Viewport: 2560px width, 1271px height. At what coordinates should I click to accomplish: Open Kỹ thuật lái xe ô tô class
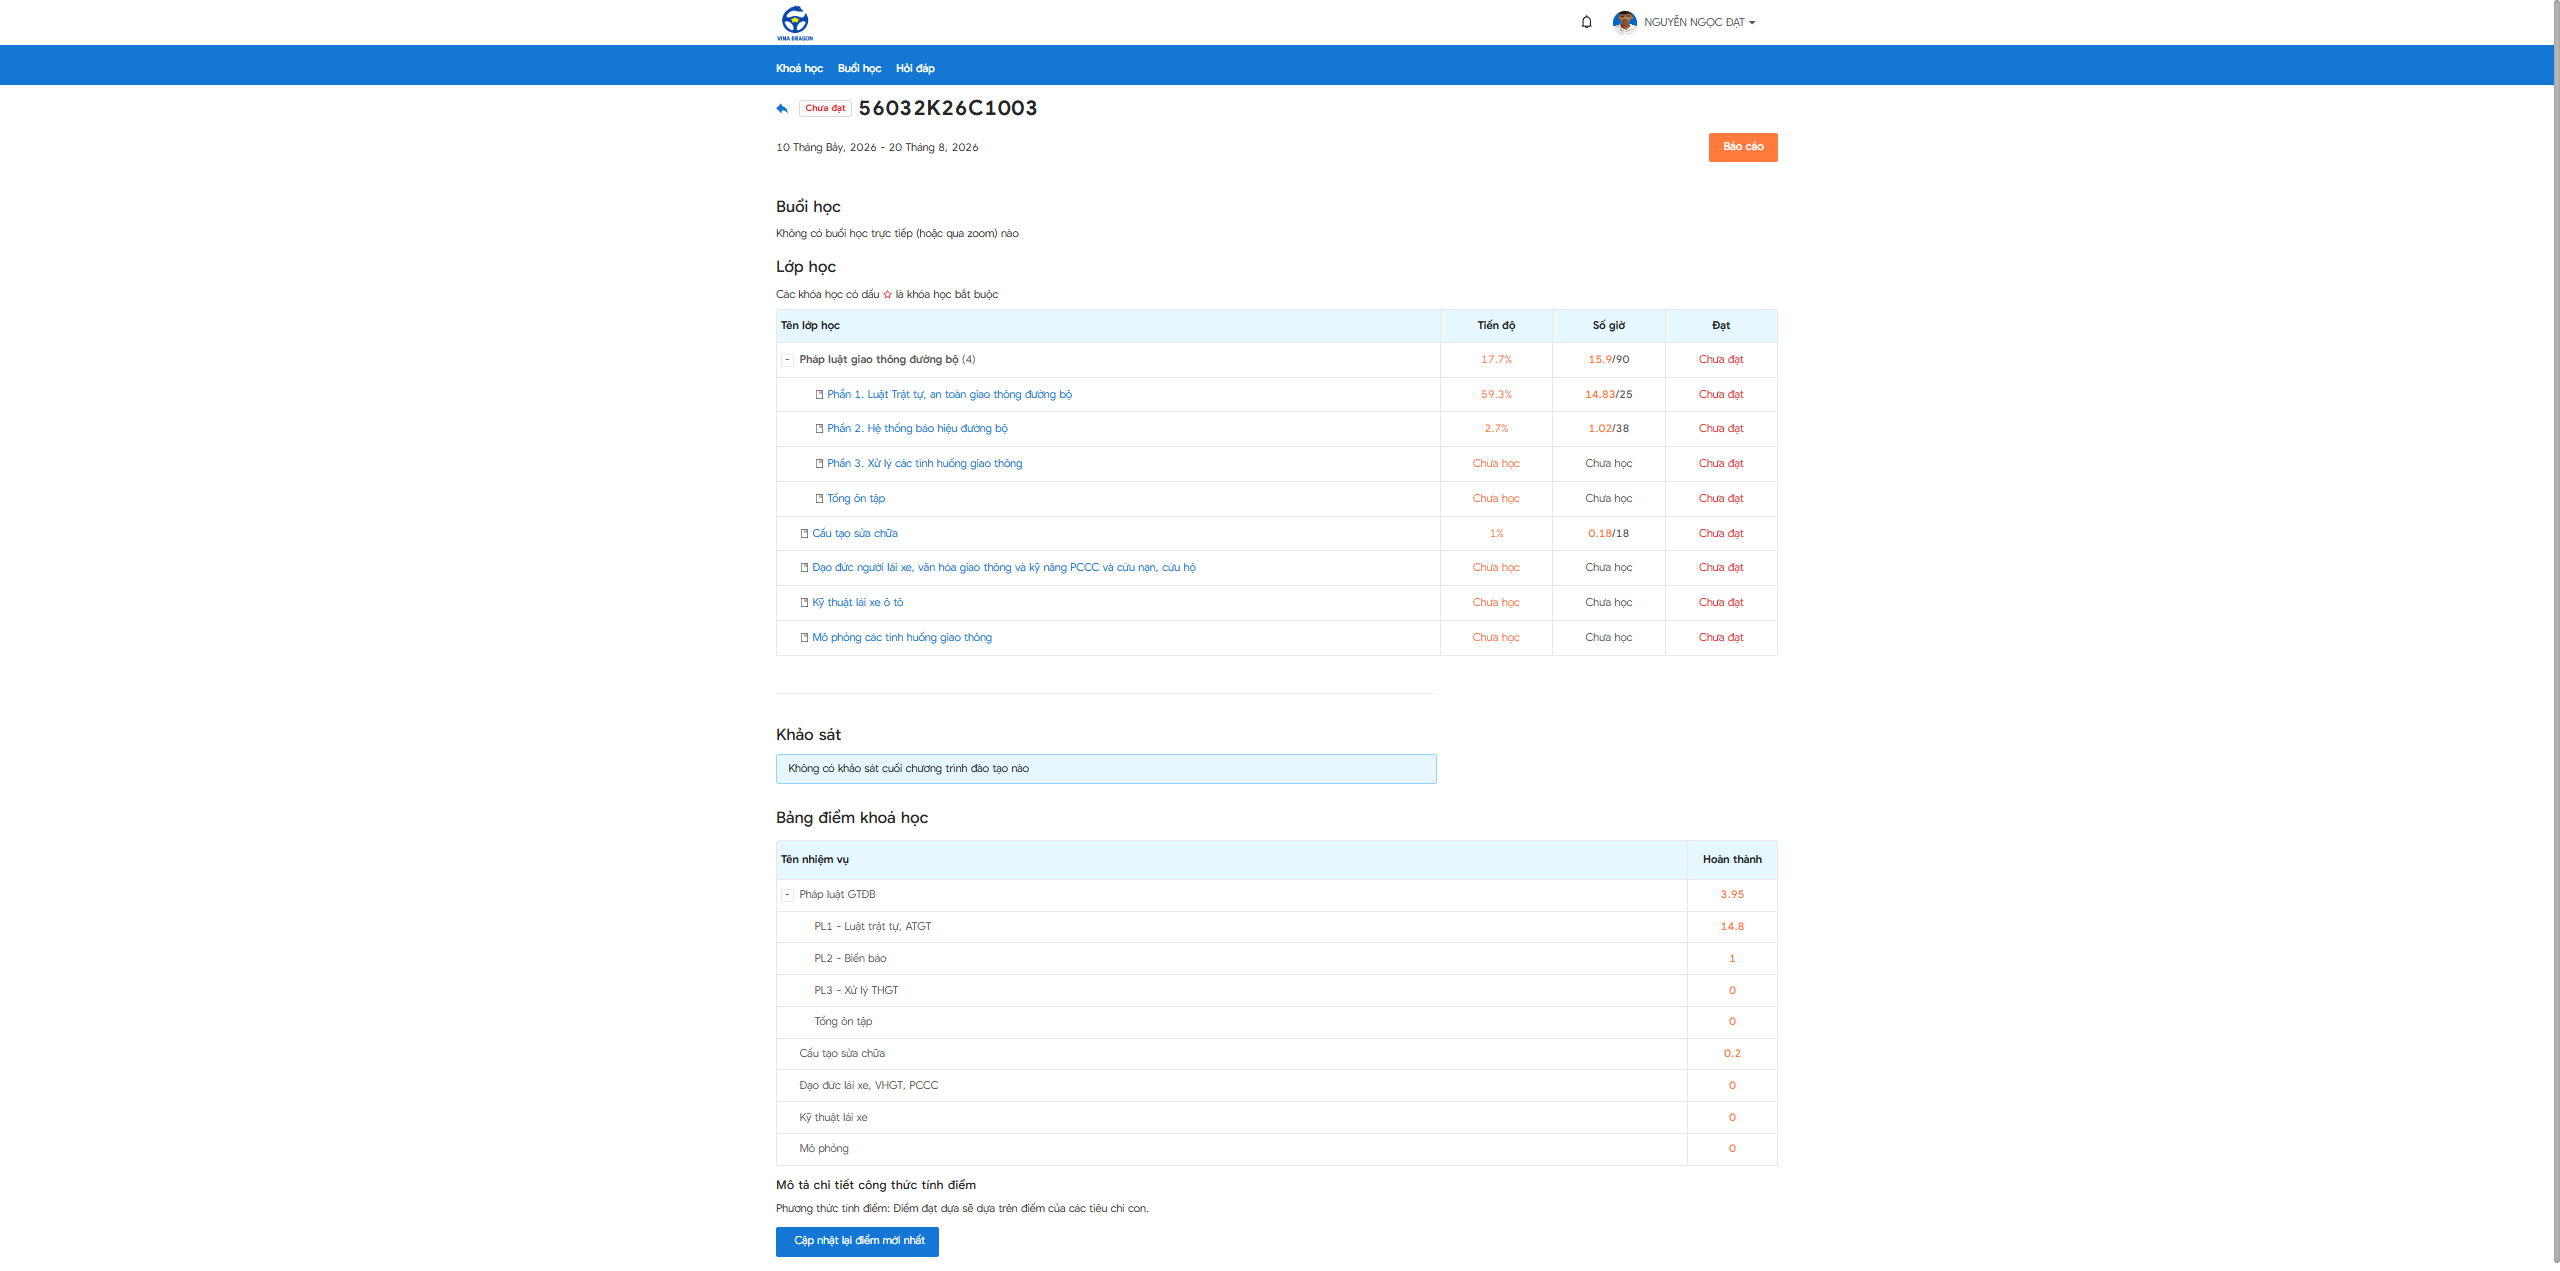coord(857,602)
